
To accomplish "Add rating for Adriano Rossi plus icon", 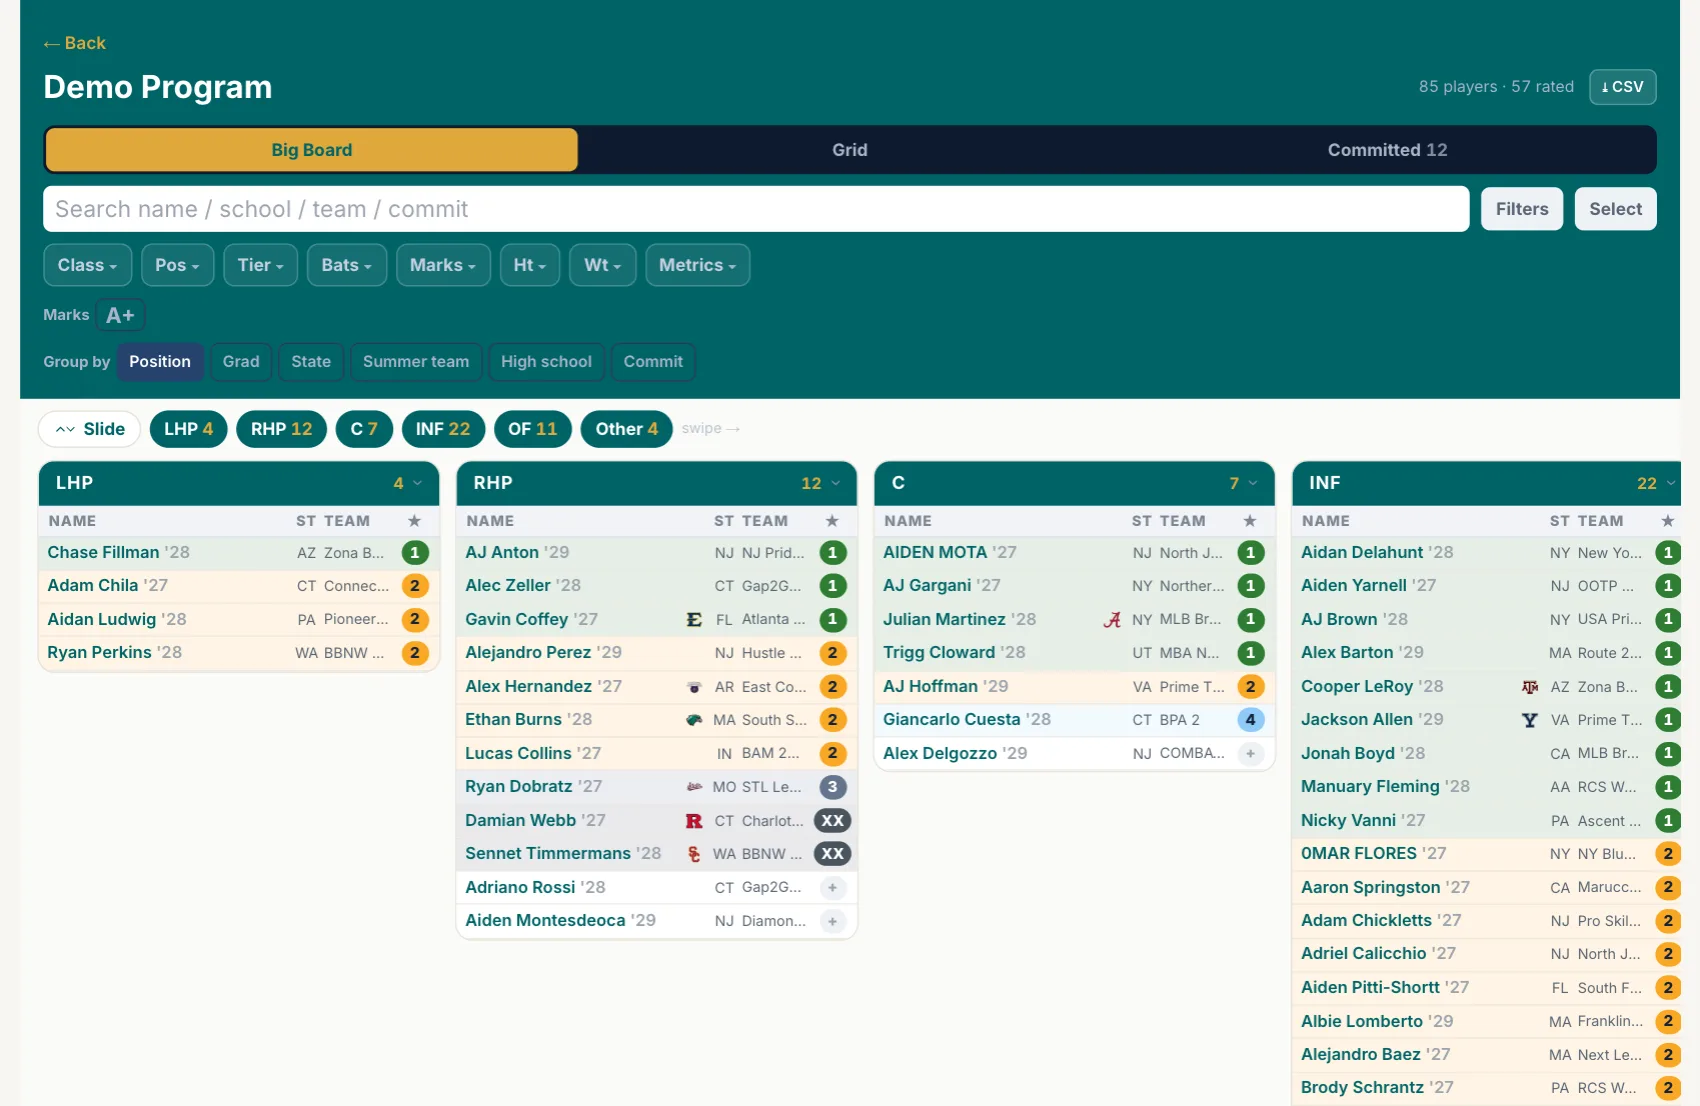I will pos(833,888).
